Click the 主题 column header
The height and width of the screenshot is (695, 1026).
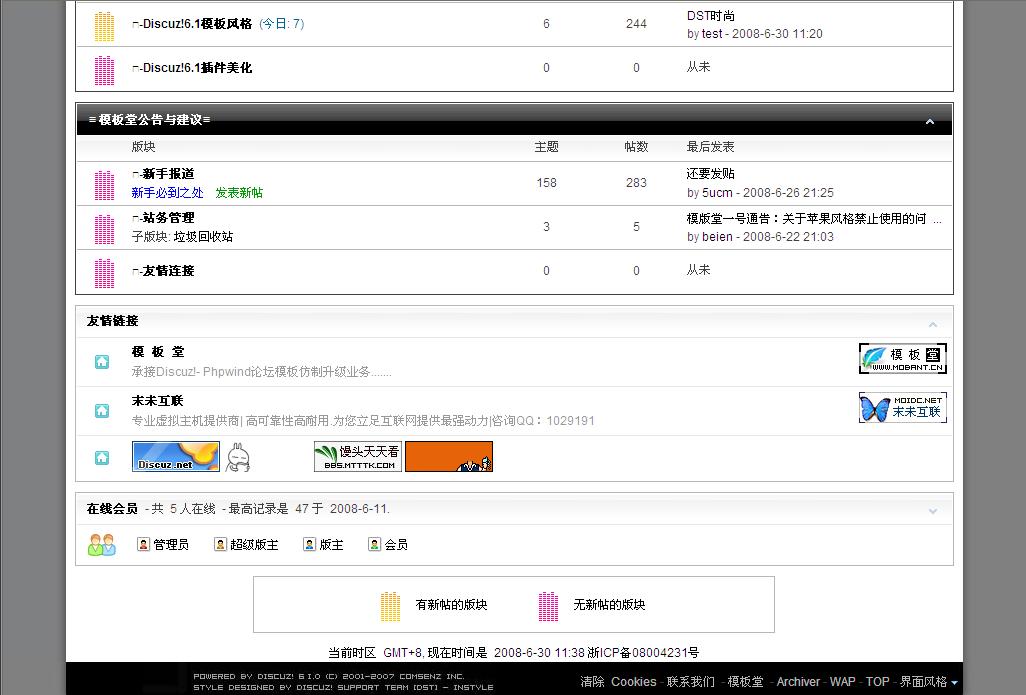click(x=546, y=147)
